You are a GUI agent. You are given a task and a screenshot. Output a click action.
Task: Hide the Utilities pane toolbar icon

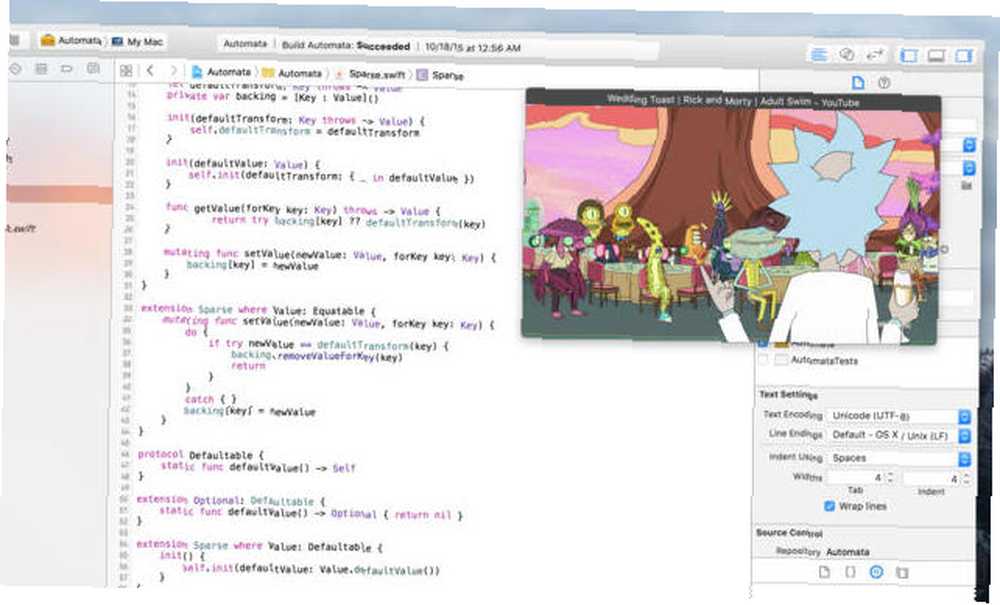pos(964,56)
